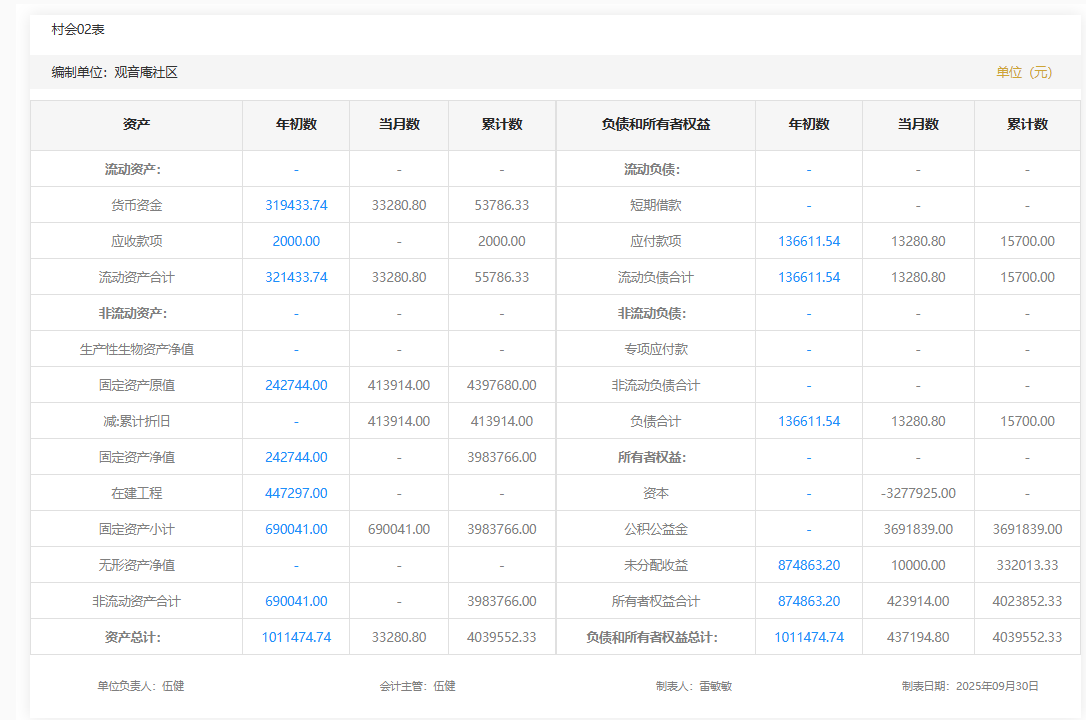Click 公积公益金 当月数 cell 3691839.00
Viewport: 1086px width, 720px height.
click(918, 529)
